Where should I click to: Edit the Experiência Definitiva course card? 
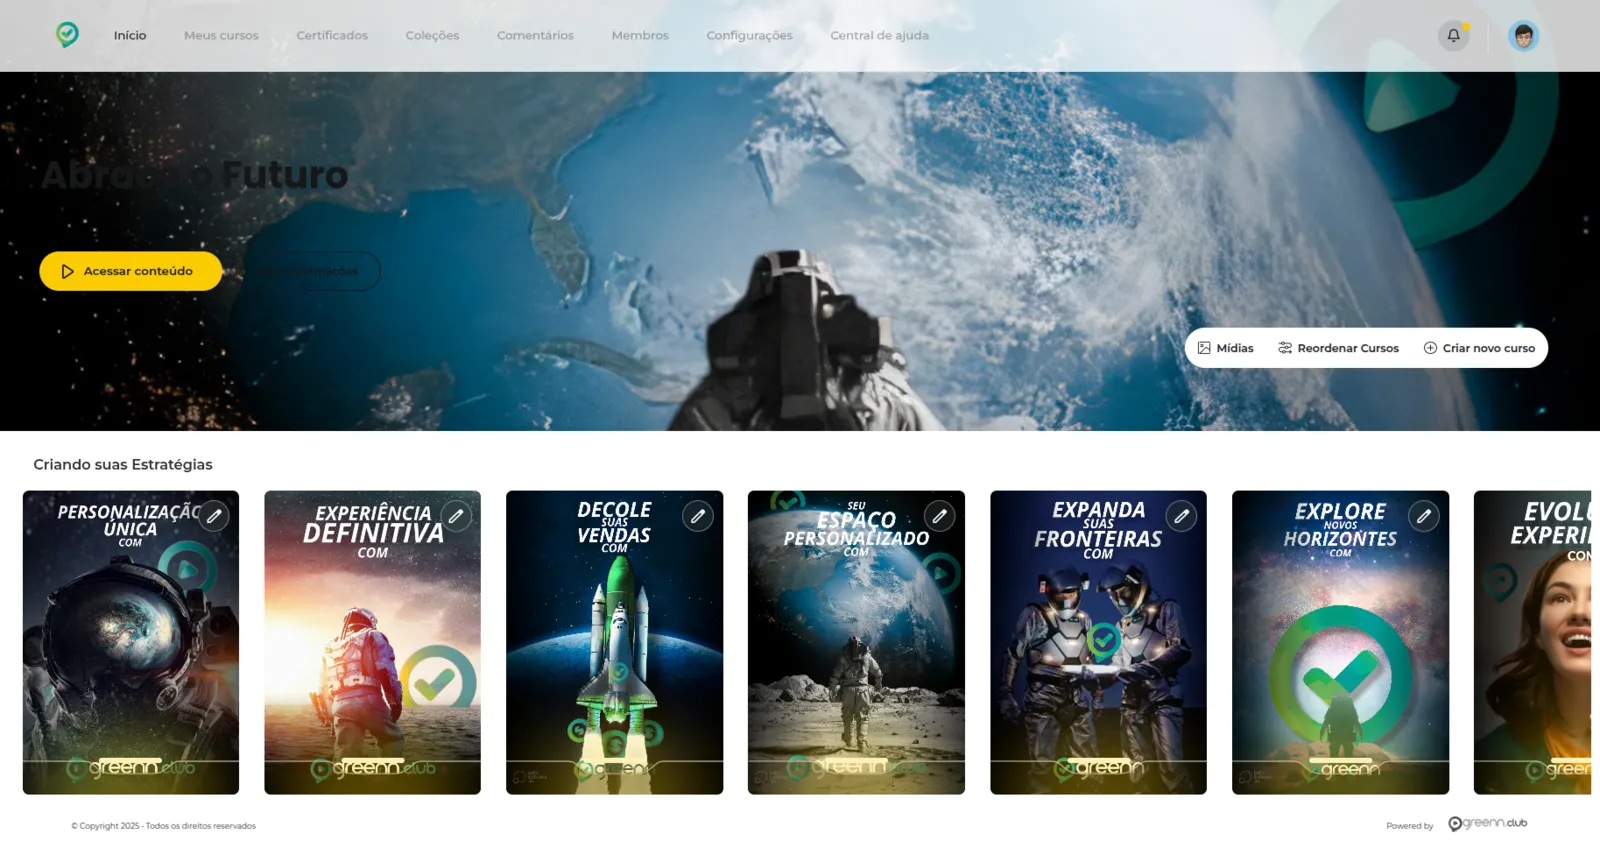tap(456, 516)
